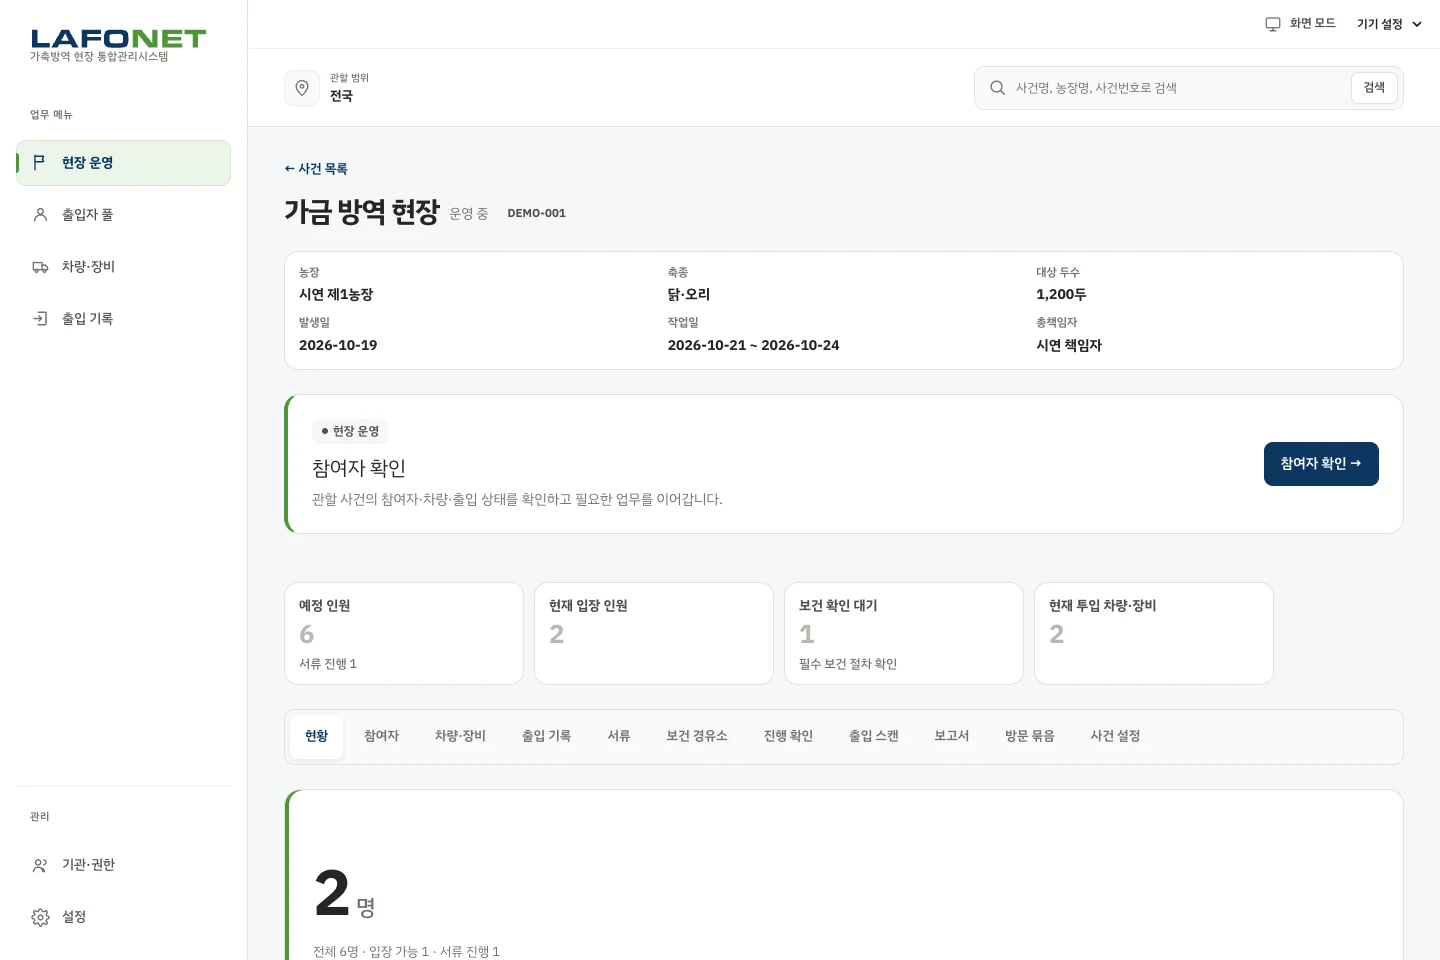Image resolution: width=1440 pixels, height=960 pixels.
Task: Click the 현재 입장 인원 stat card
Action: [x=654, y=634]
